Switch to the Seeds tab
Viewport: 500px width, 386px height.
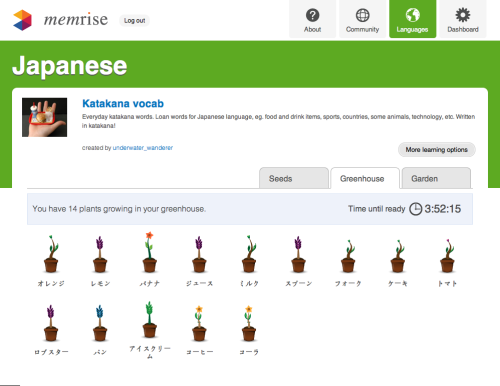click(x=294, y=178)
